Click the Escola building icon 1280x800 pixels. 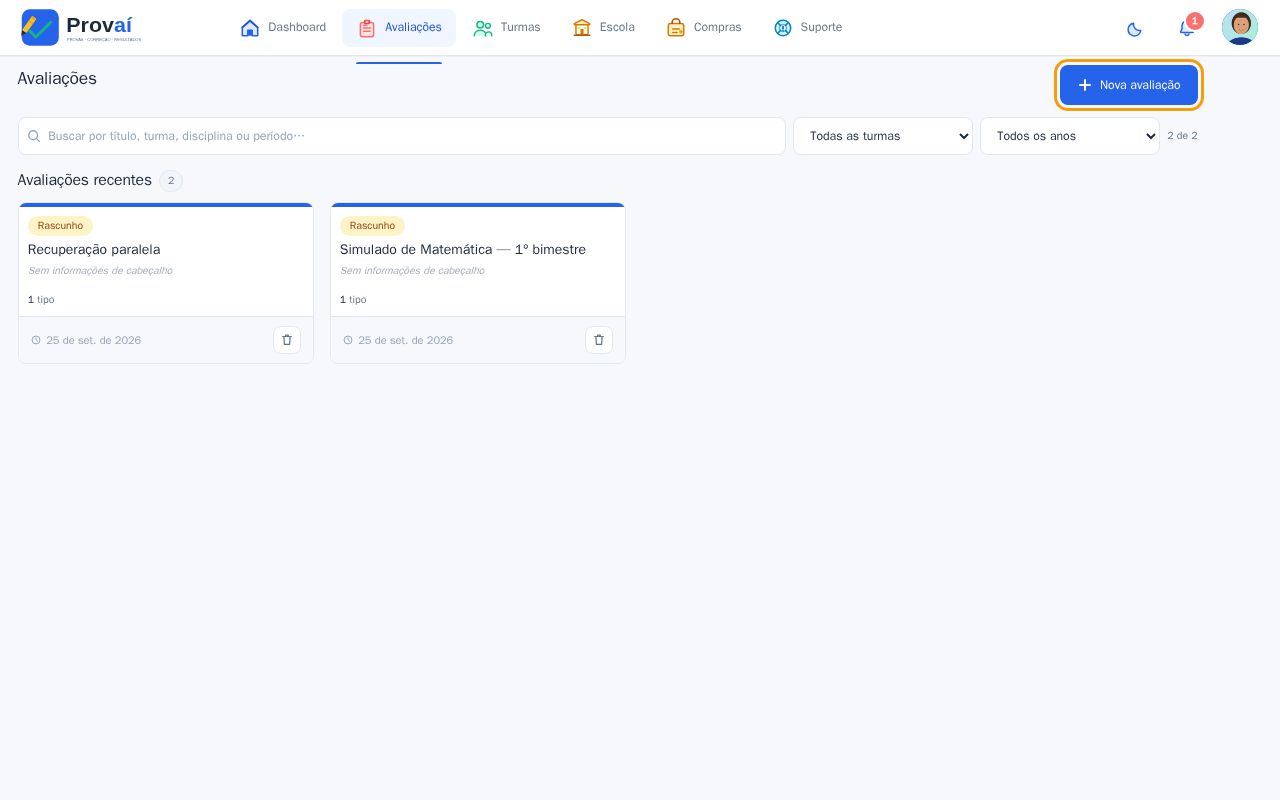click(582, 28)
